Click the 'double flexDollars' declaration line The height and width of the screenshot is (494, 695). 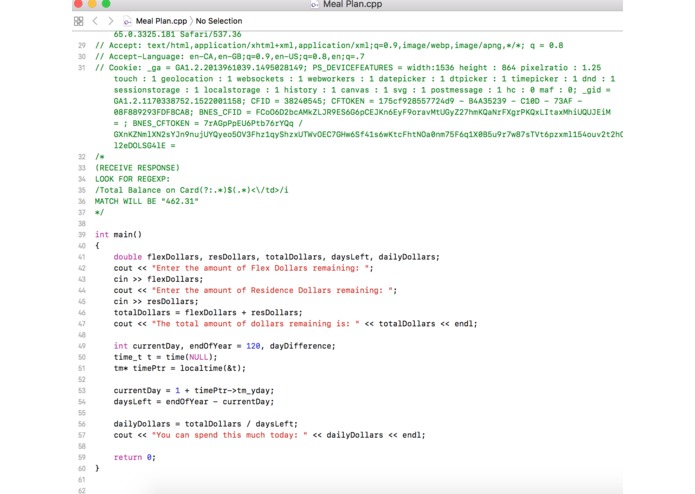coord(277,257)
